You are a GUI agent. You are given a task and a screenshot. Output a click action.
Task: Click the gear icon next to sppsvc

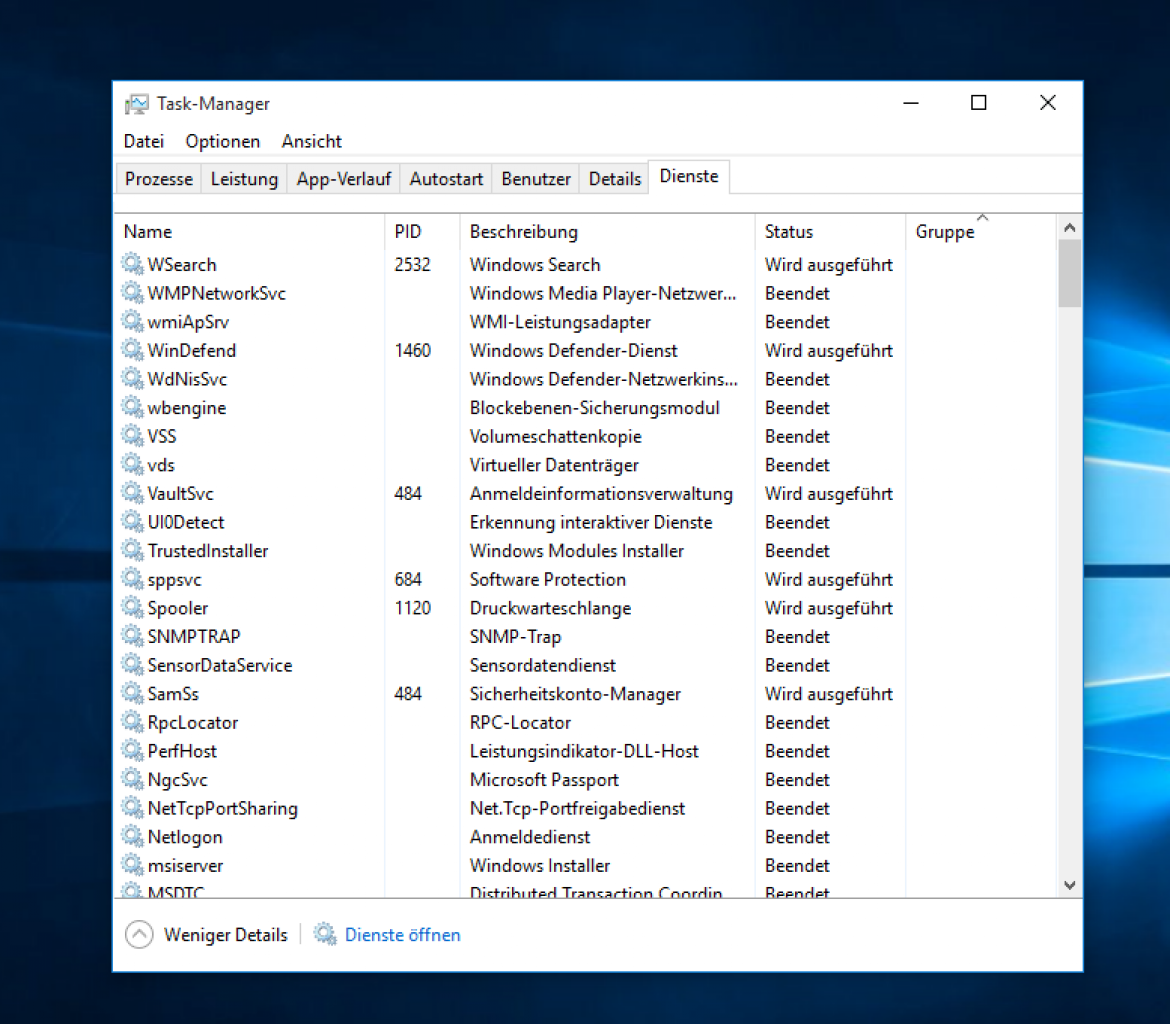132,578
